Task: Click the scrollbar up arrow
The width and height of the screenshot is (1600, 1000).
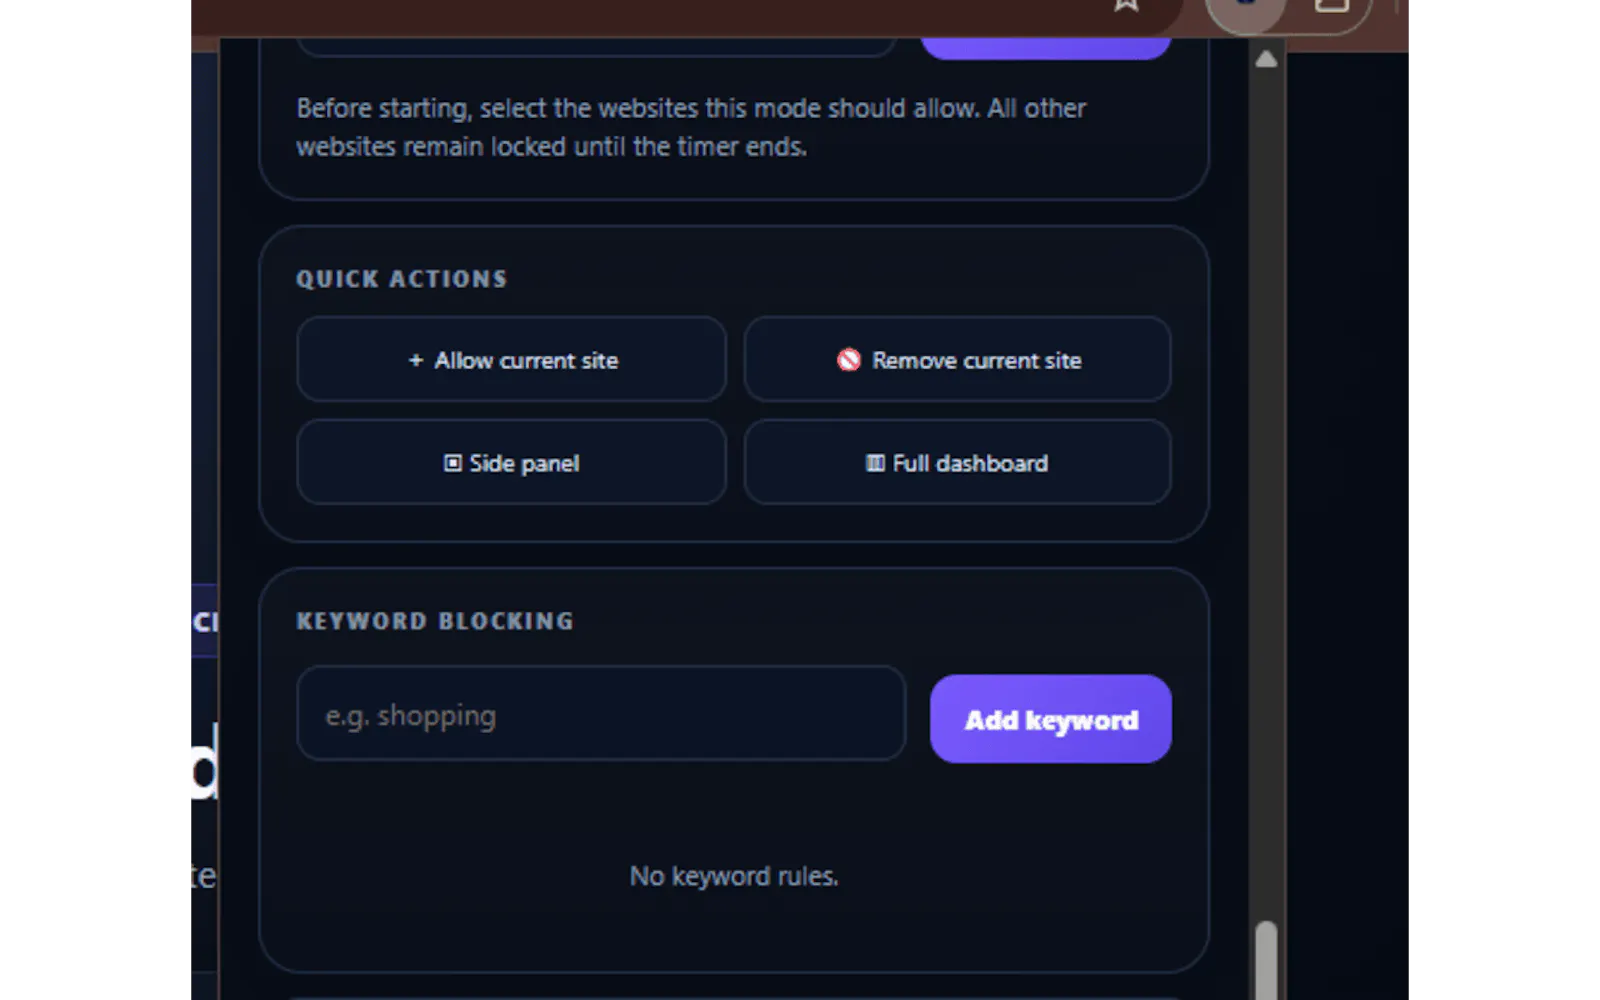Action: [1266, 59]
